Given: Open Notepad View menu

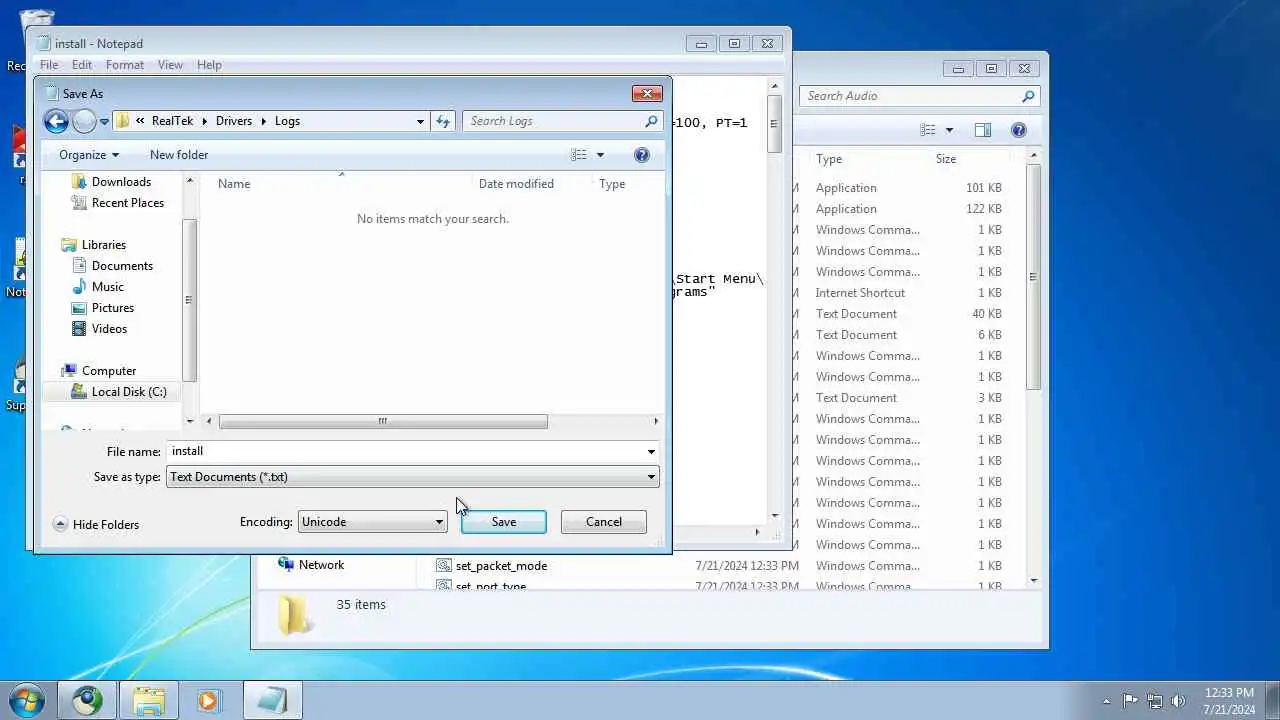Looking at the screenshot, I should pyautogui.click(x=170, y=65).
